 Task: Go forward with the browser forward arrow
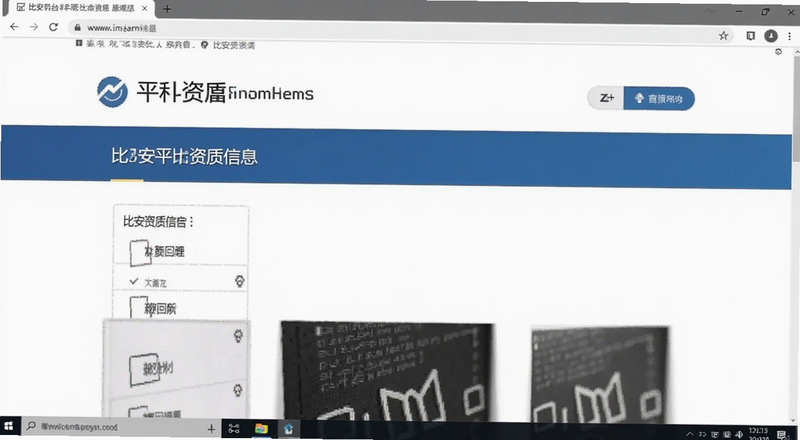[34, 27]
